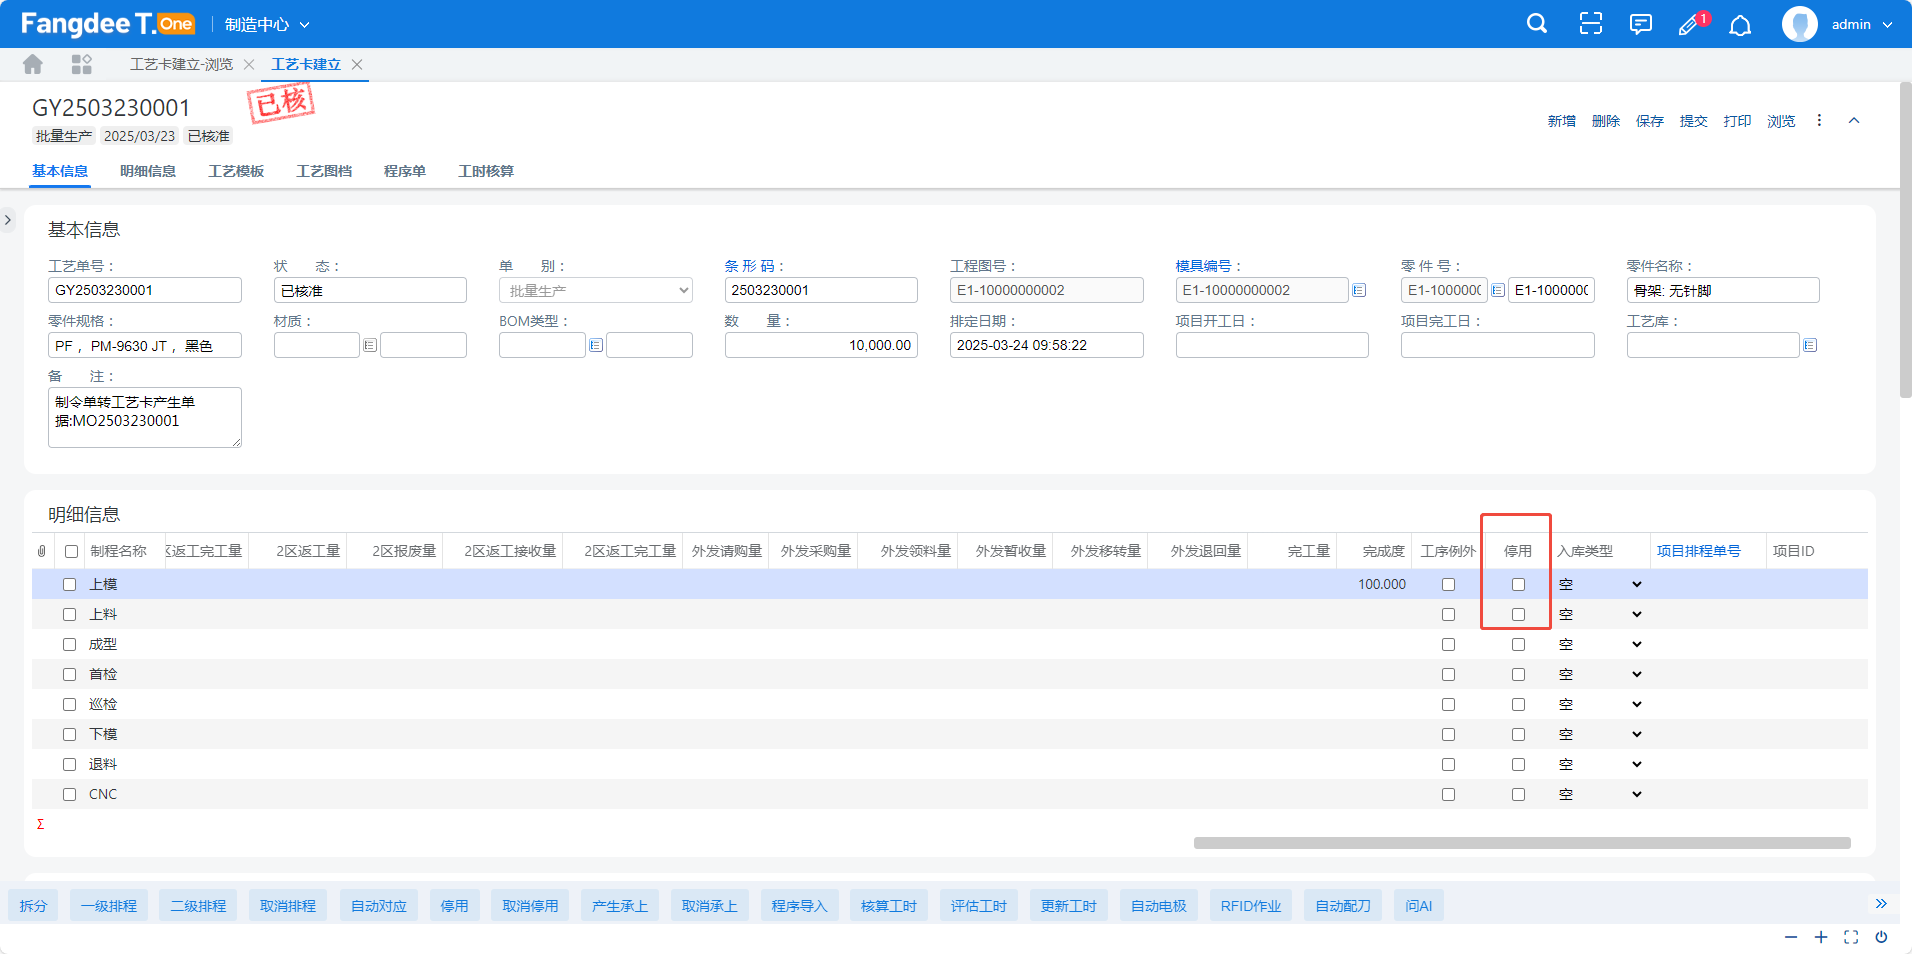This screenshot has width=1912, height=954.
Task: Click the scan code icon
Action: 1590,24
